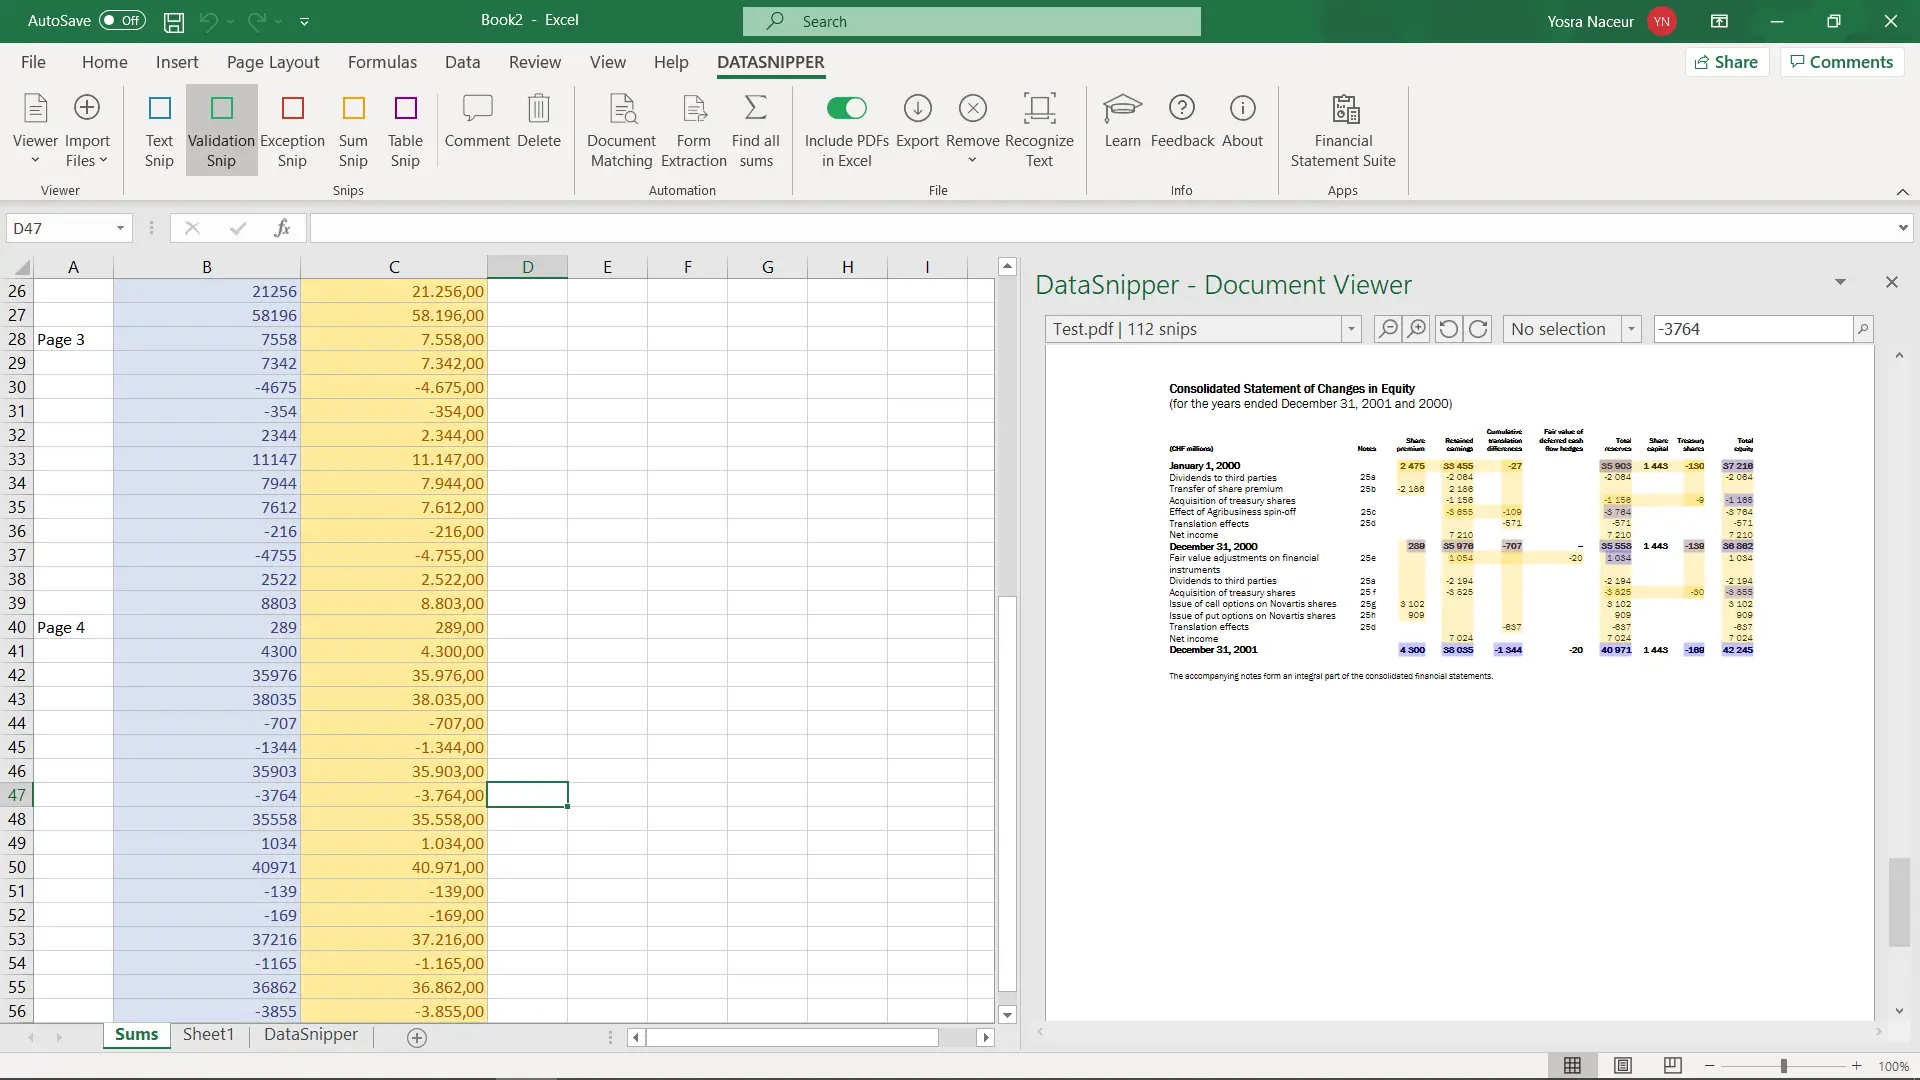Switch to the DataSnipper sheet tab

pyautogui.click(x=310, y=1035)
